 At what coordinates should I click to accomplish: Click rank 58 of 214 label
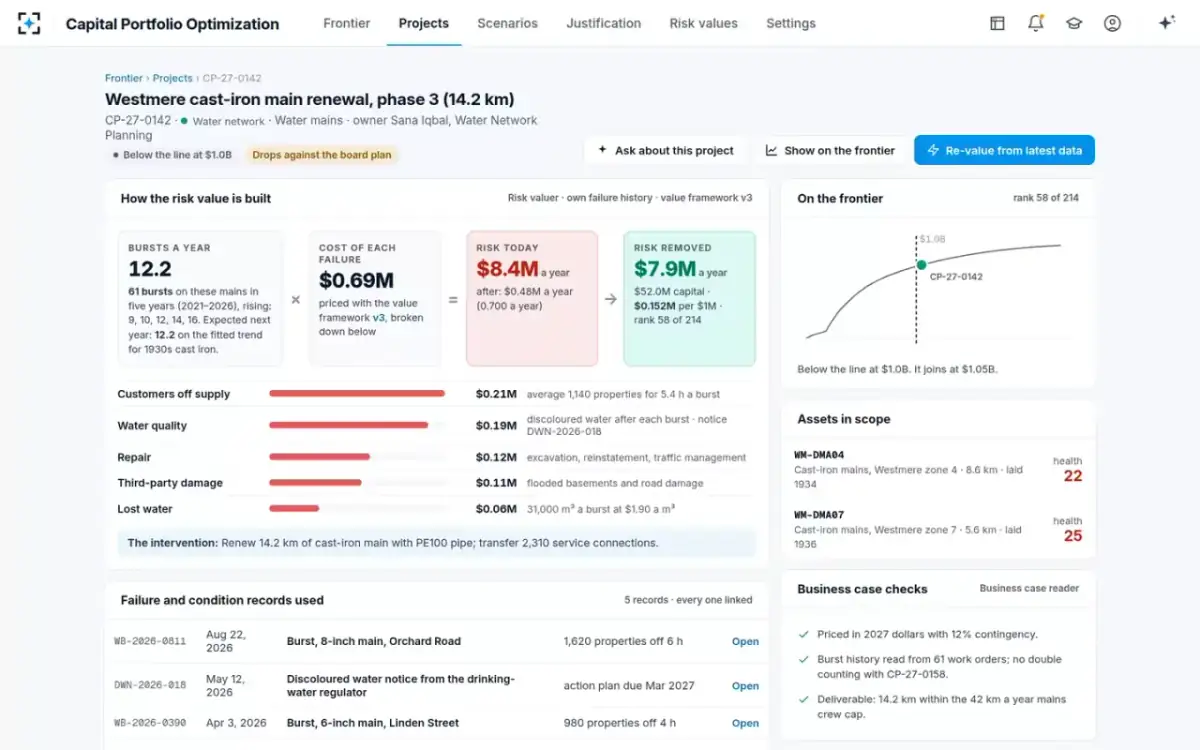tap(1045, 198)
